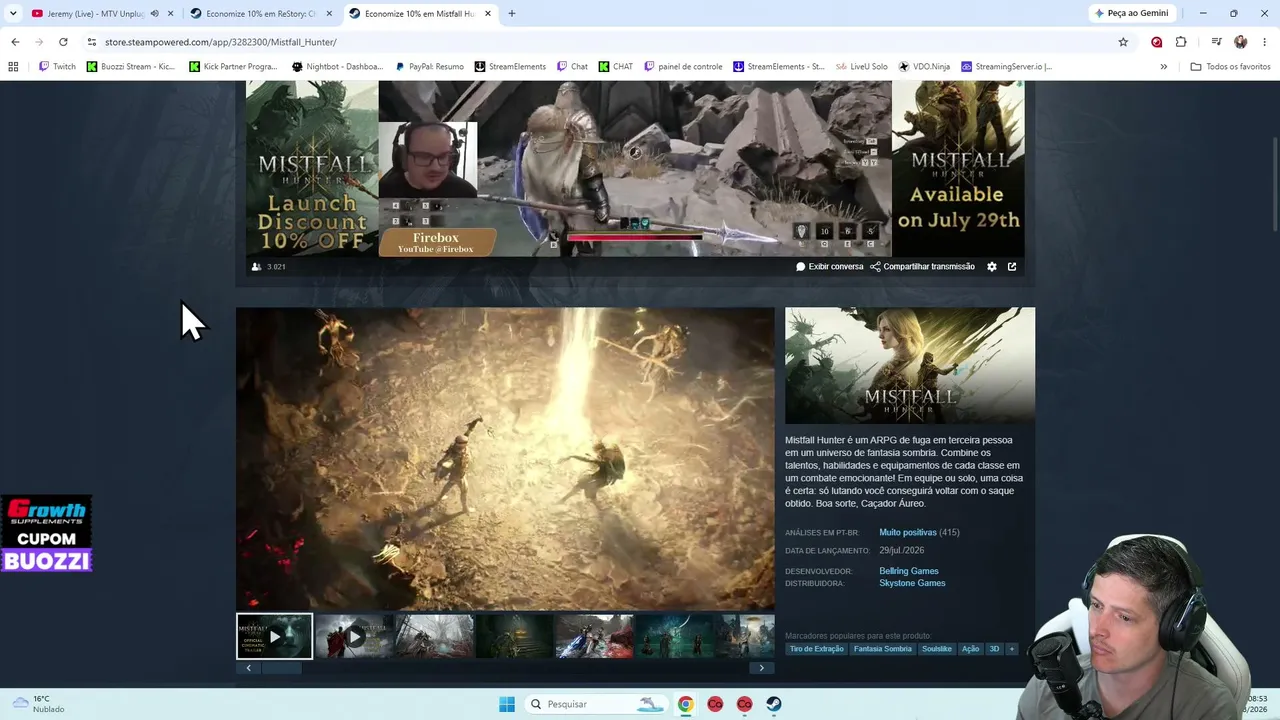Viewport: 1280px width, 720px height.
Task: Open Steam from the taskbar
Action: click(774, 704)
